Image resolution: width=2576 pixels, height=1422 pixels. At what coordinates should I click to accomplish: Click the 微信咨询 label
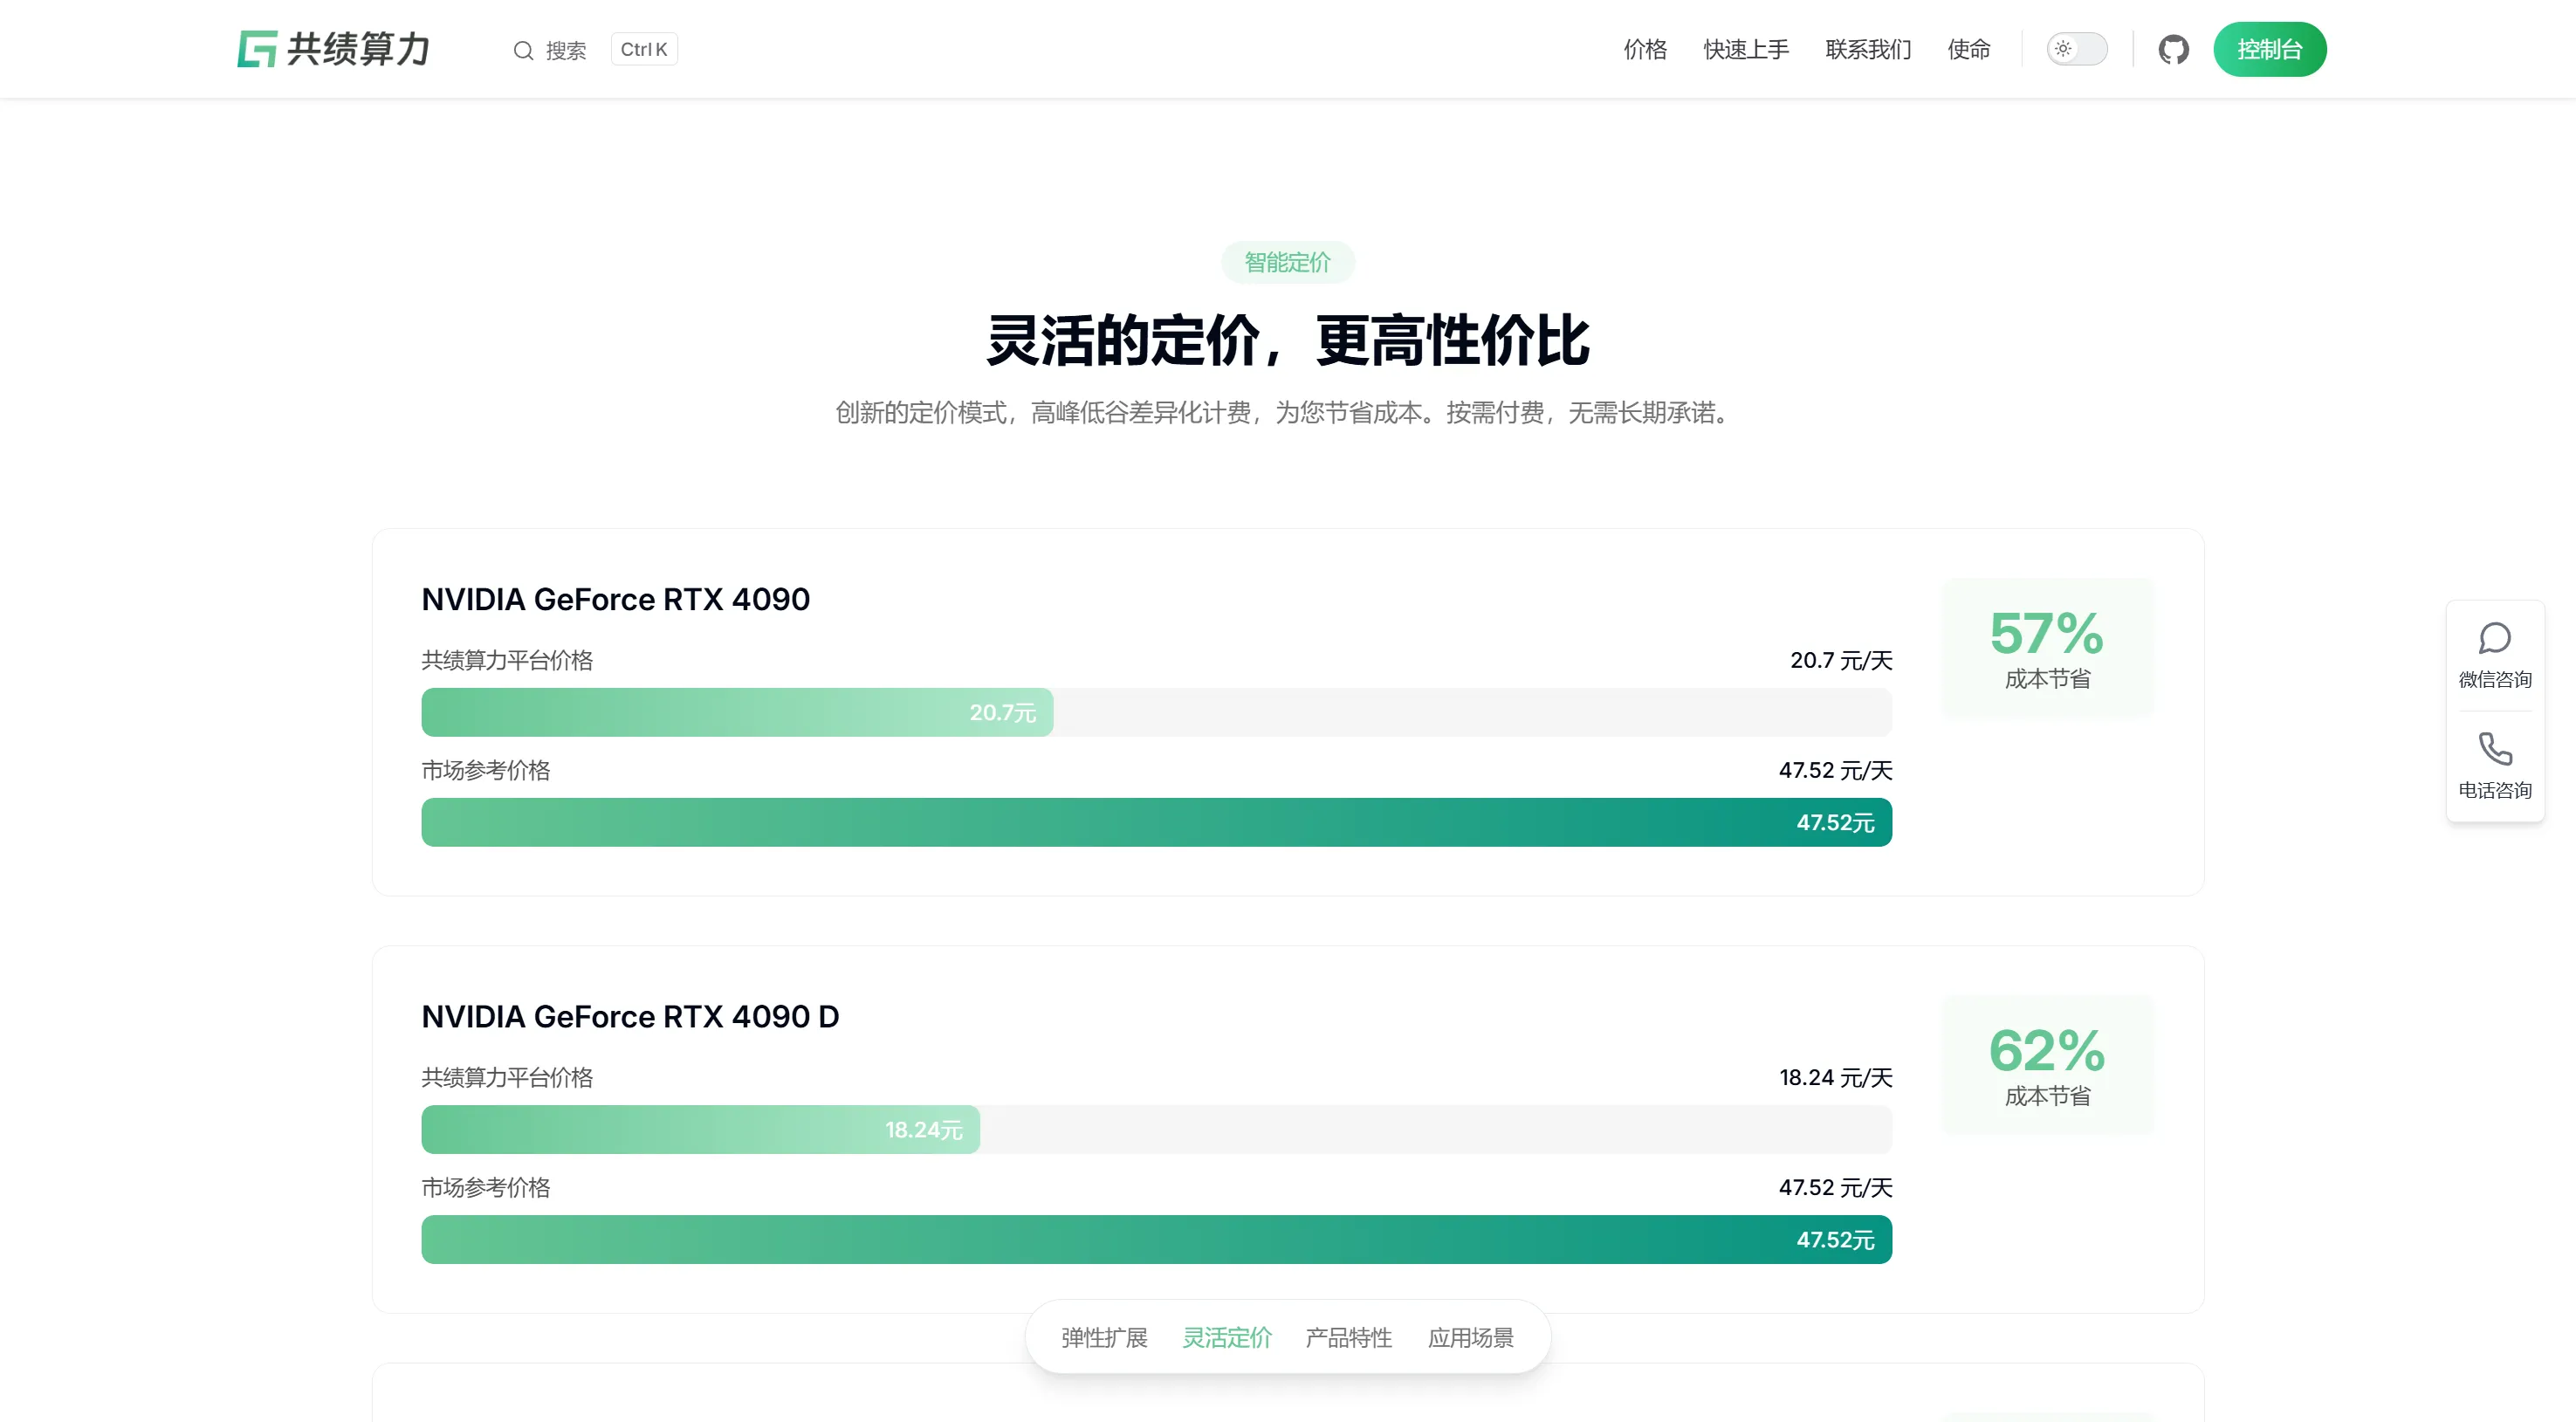tap(2495, 680)
